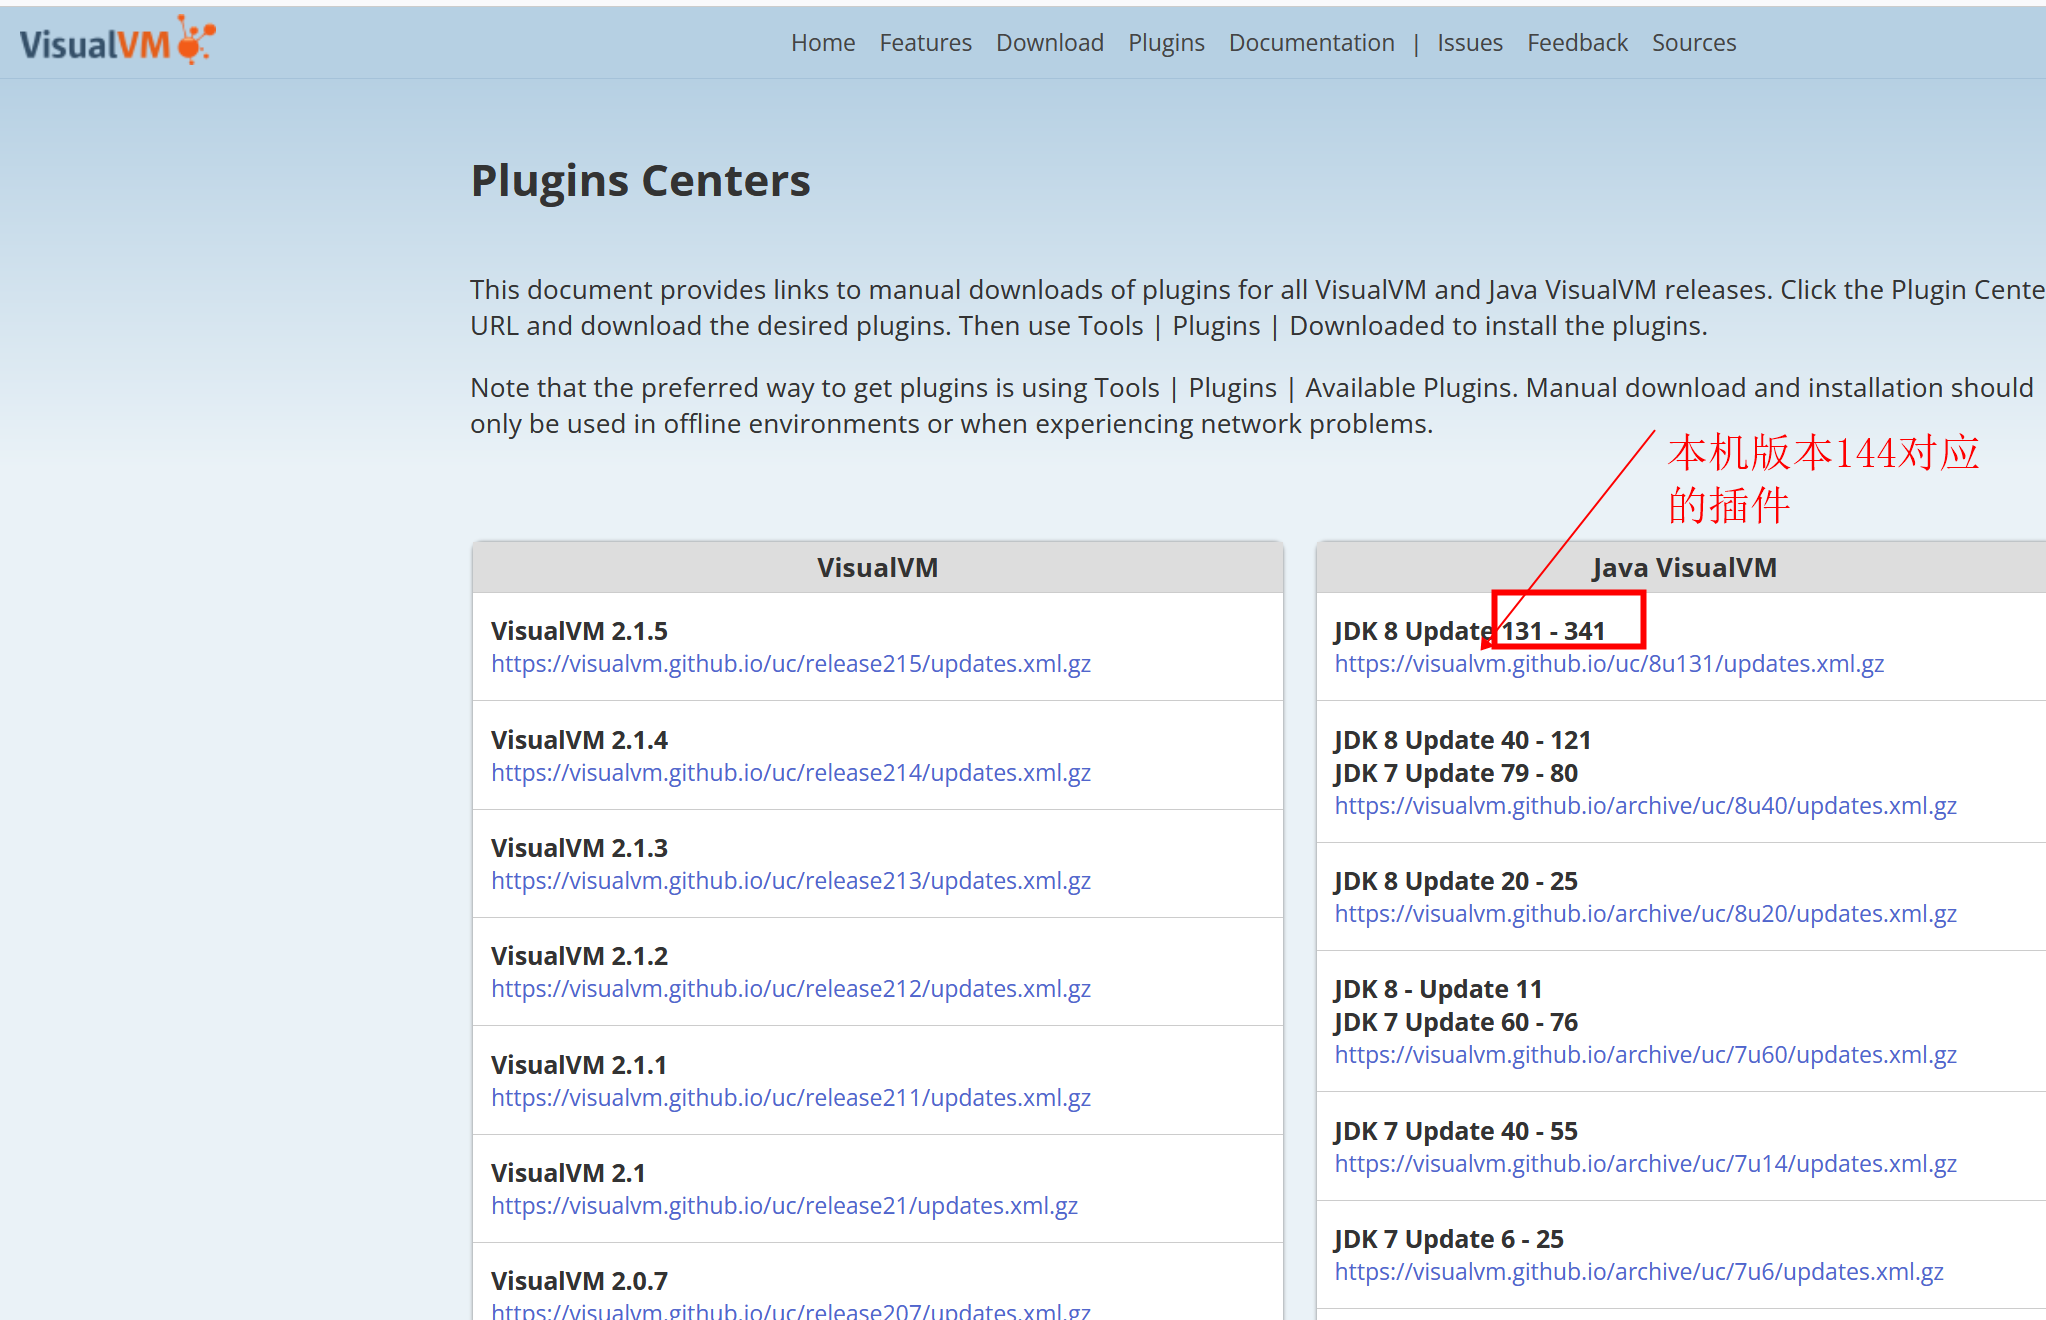The height and width of the screenshot is (1320, 2046).
Task: Click the 'JDK 8 - Update 11' title
Action: click(1438, 989)
